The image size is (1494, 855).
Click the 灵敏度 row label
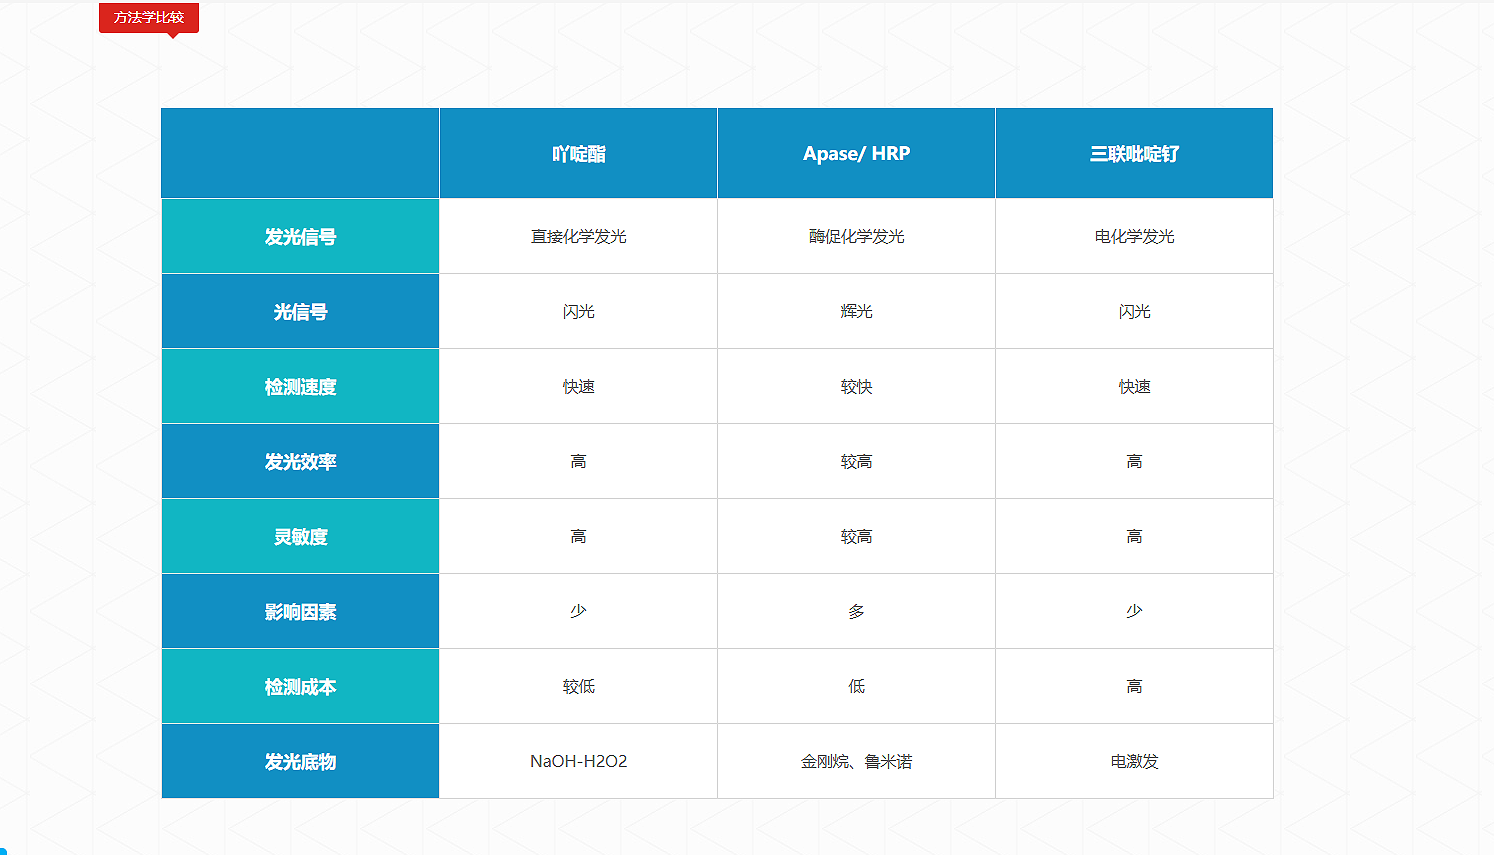pos(300,537)
